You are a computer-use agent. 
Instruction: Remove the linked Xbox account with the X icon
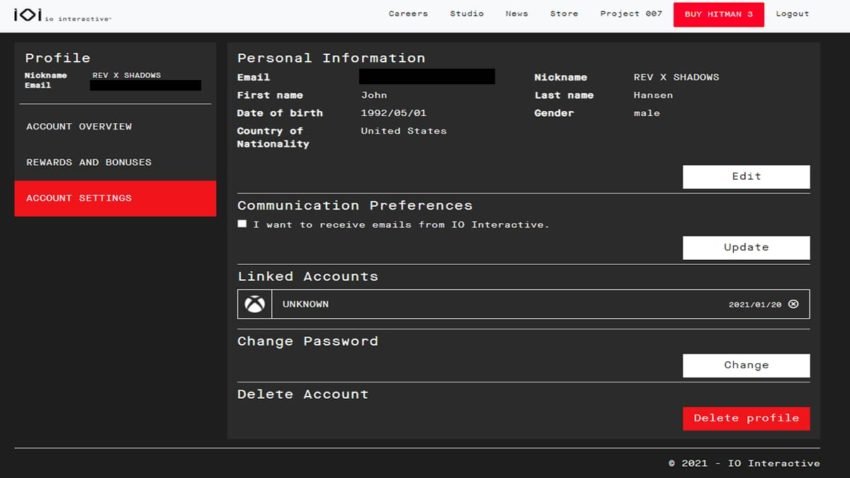click(793, 304)
